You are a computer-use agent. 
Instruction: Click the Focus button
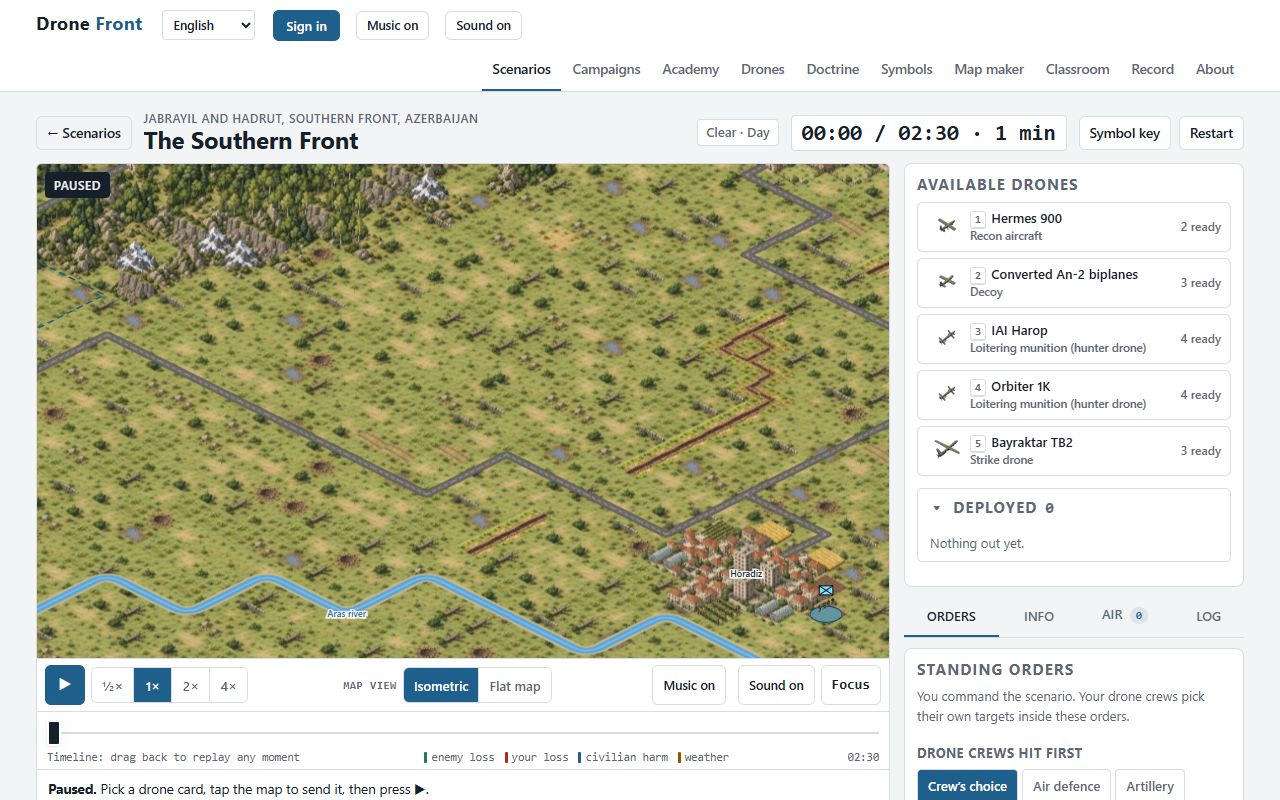[851, 685]
